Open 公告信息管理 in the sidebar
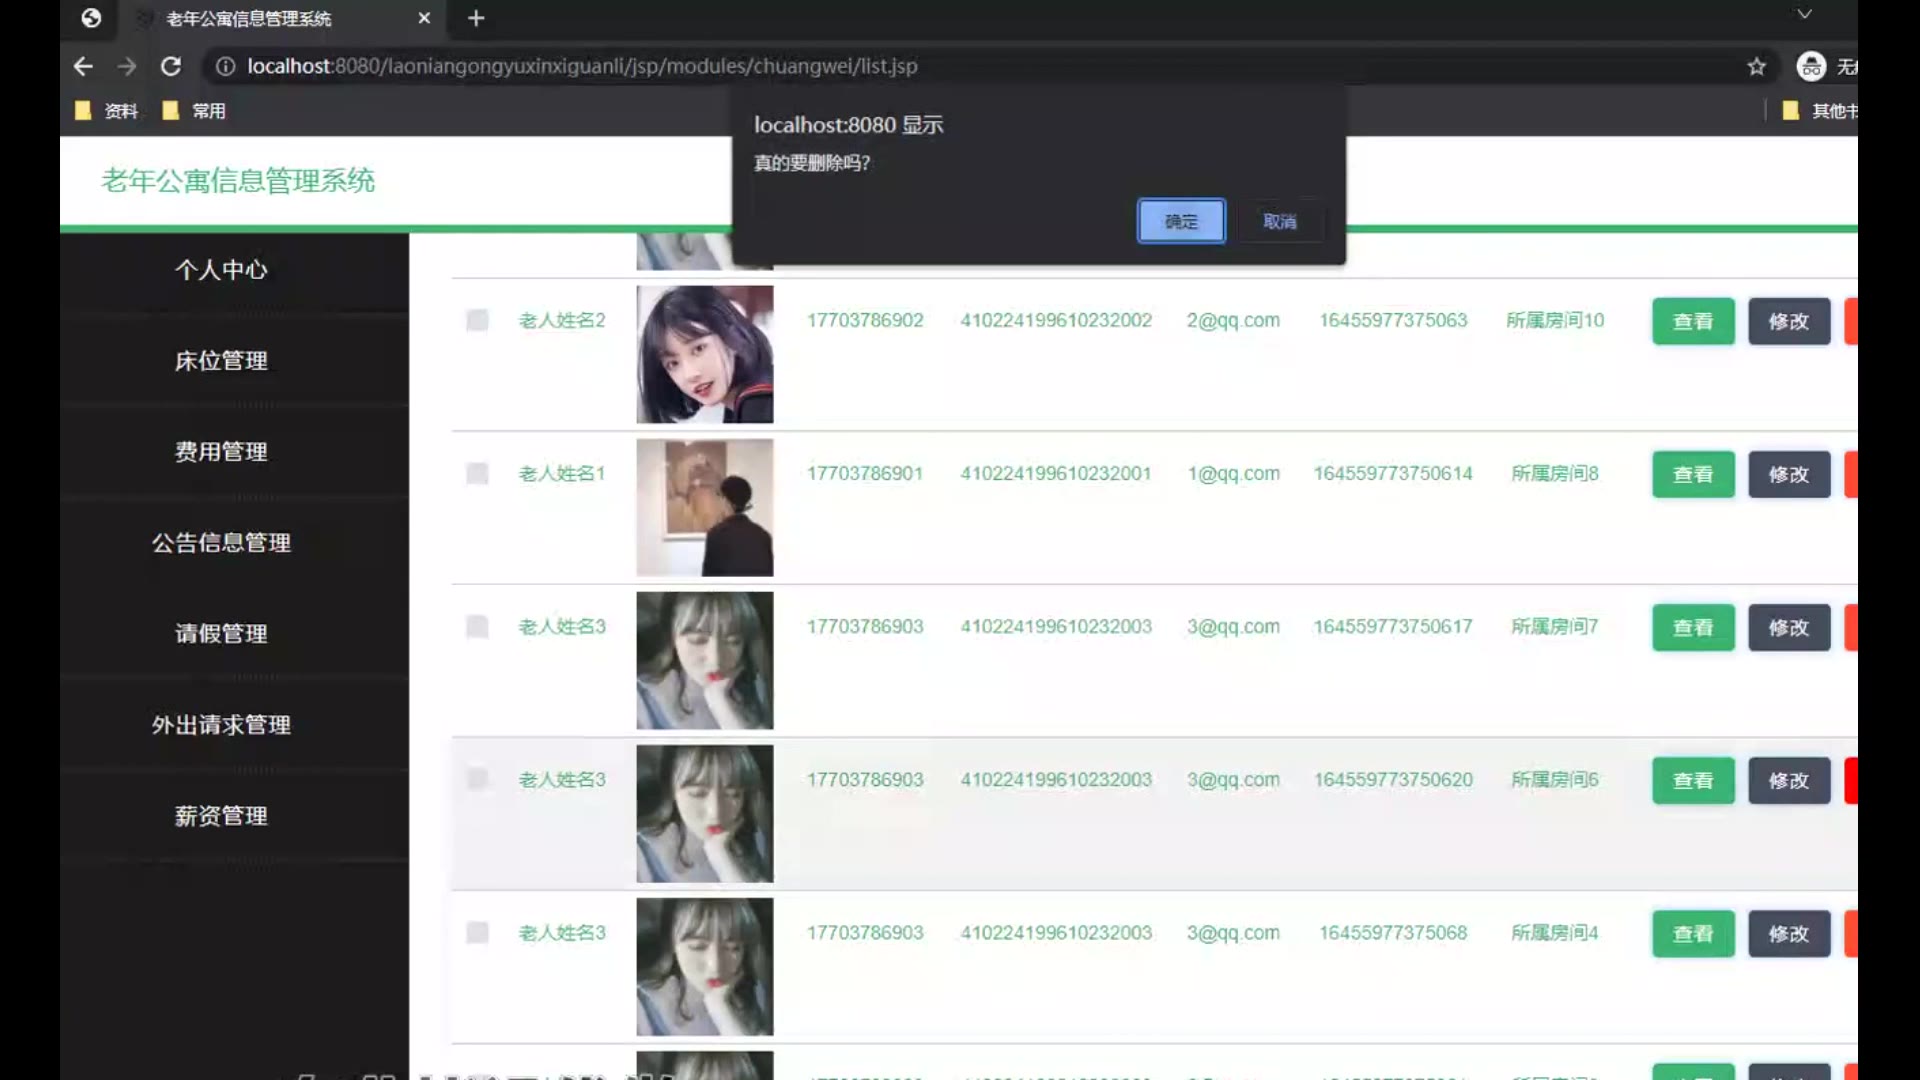 tap(221, 543)
